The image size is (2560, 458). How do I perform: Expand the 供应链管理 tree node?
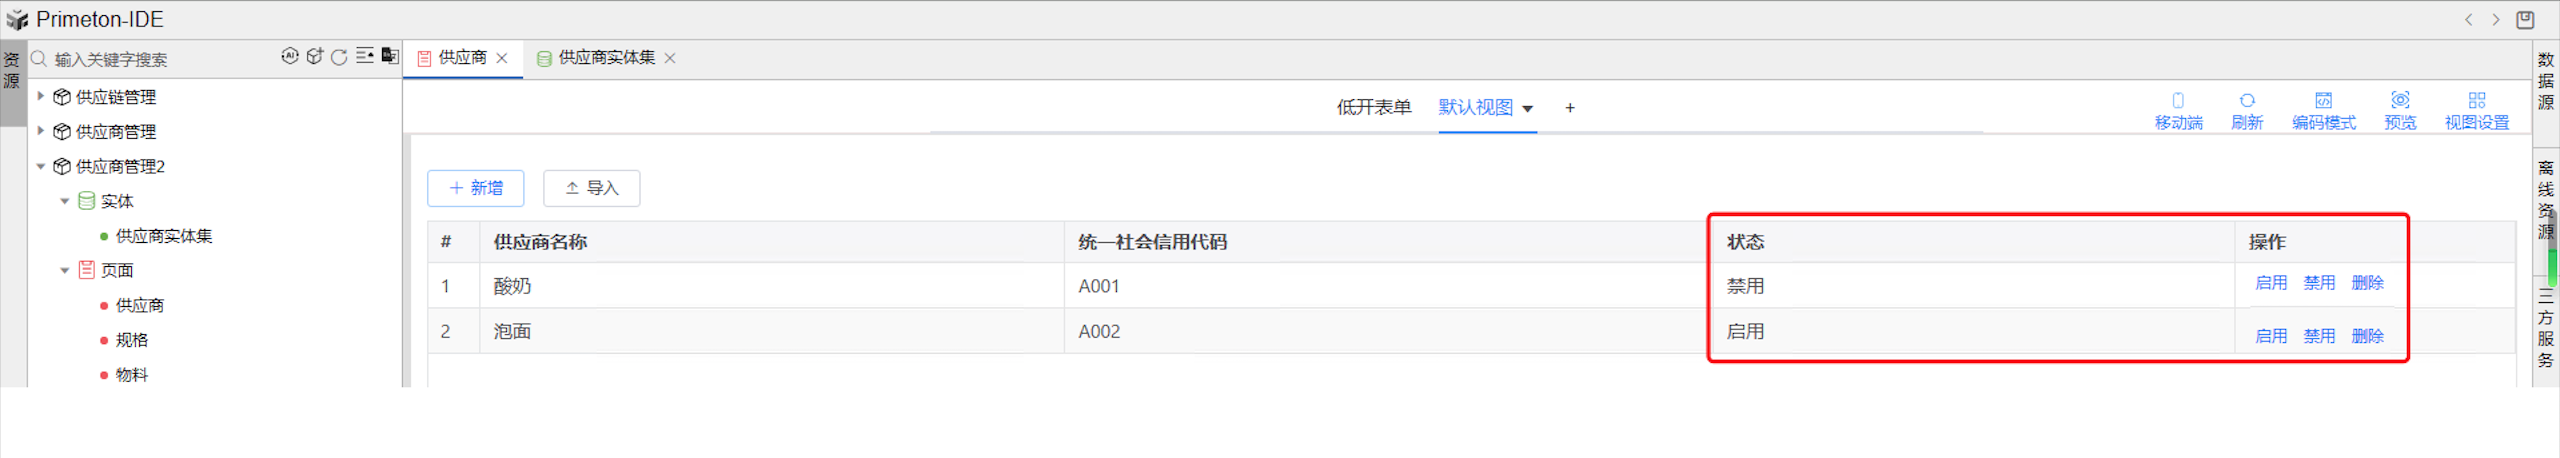(x=41, y=96)
